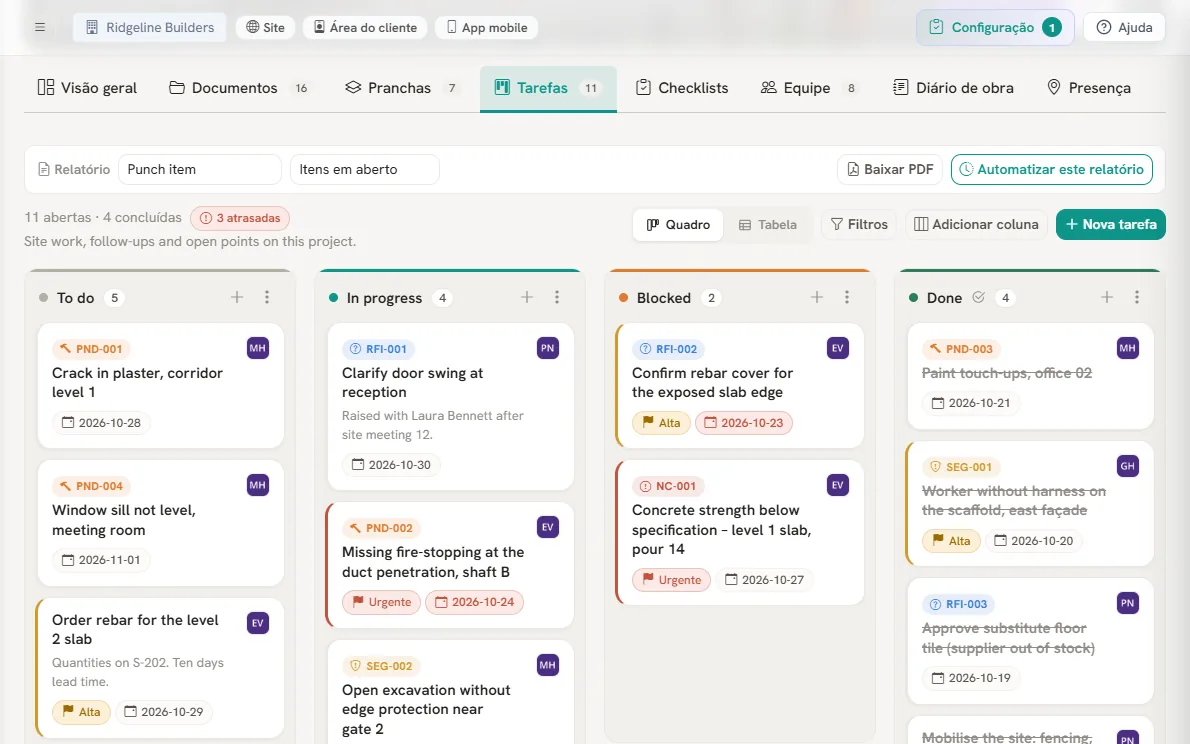Click Adicionar coluna button

click(976, 225)
